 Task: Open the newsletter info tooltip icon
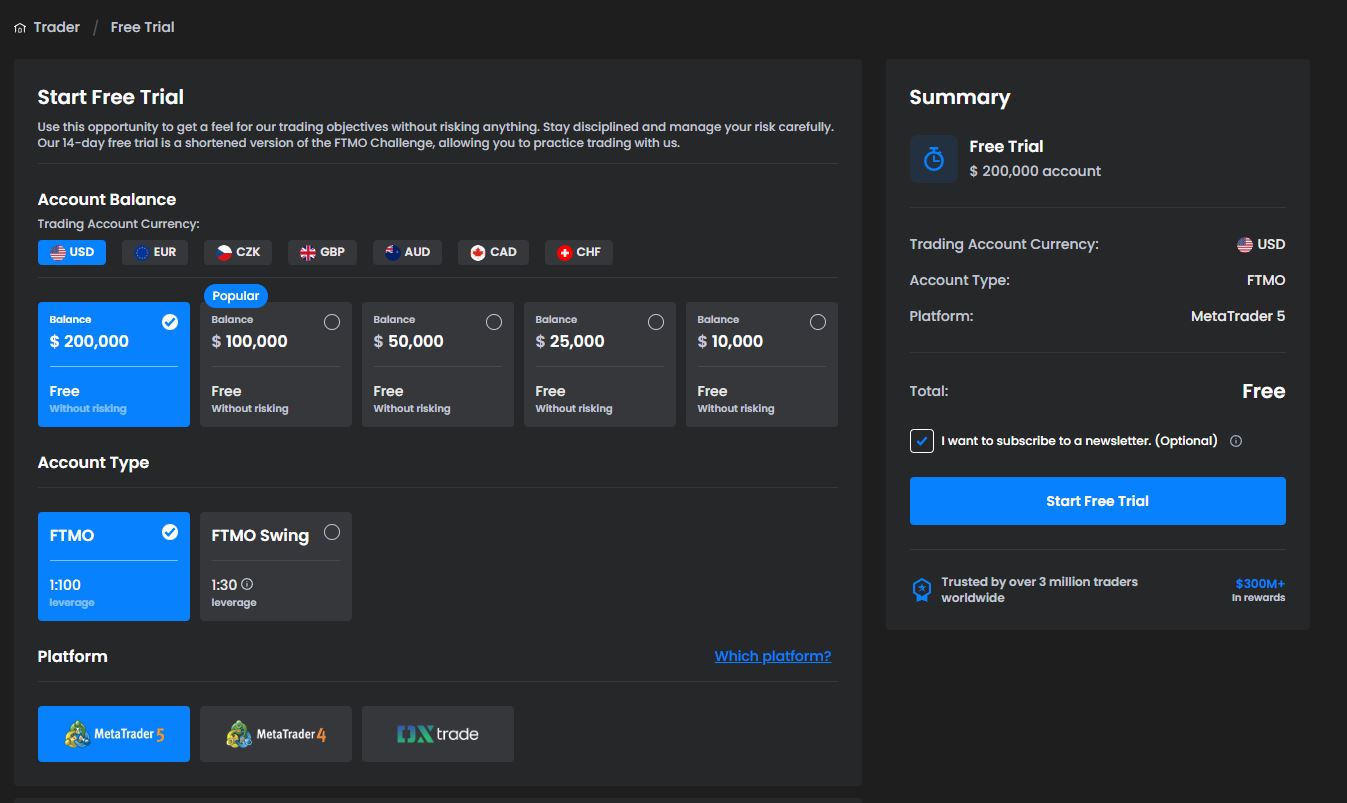pyautogui.click(x=1236, y=440)
